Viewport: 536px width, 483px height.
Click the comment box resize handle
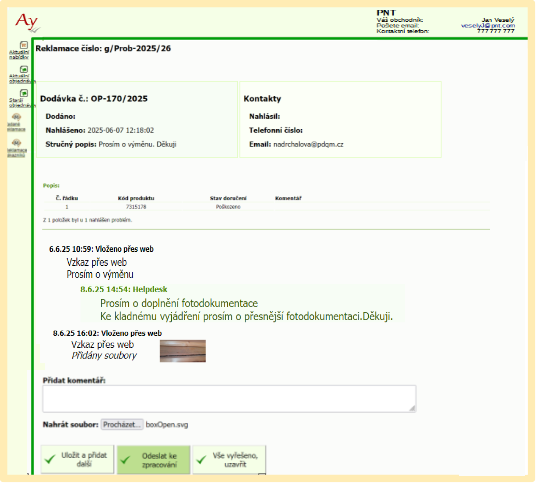[412, 408]
